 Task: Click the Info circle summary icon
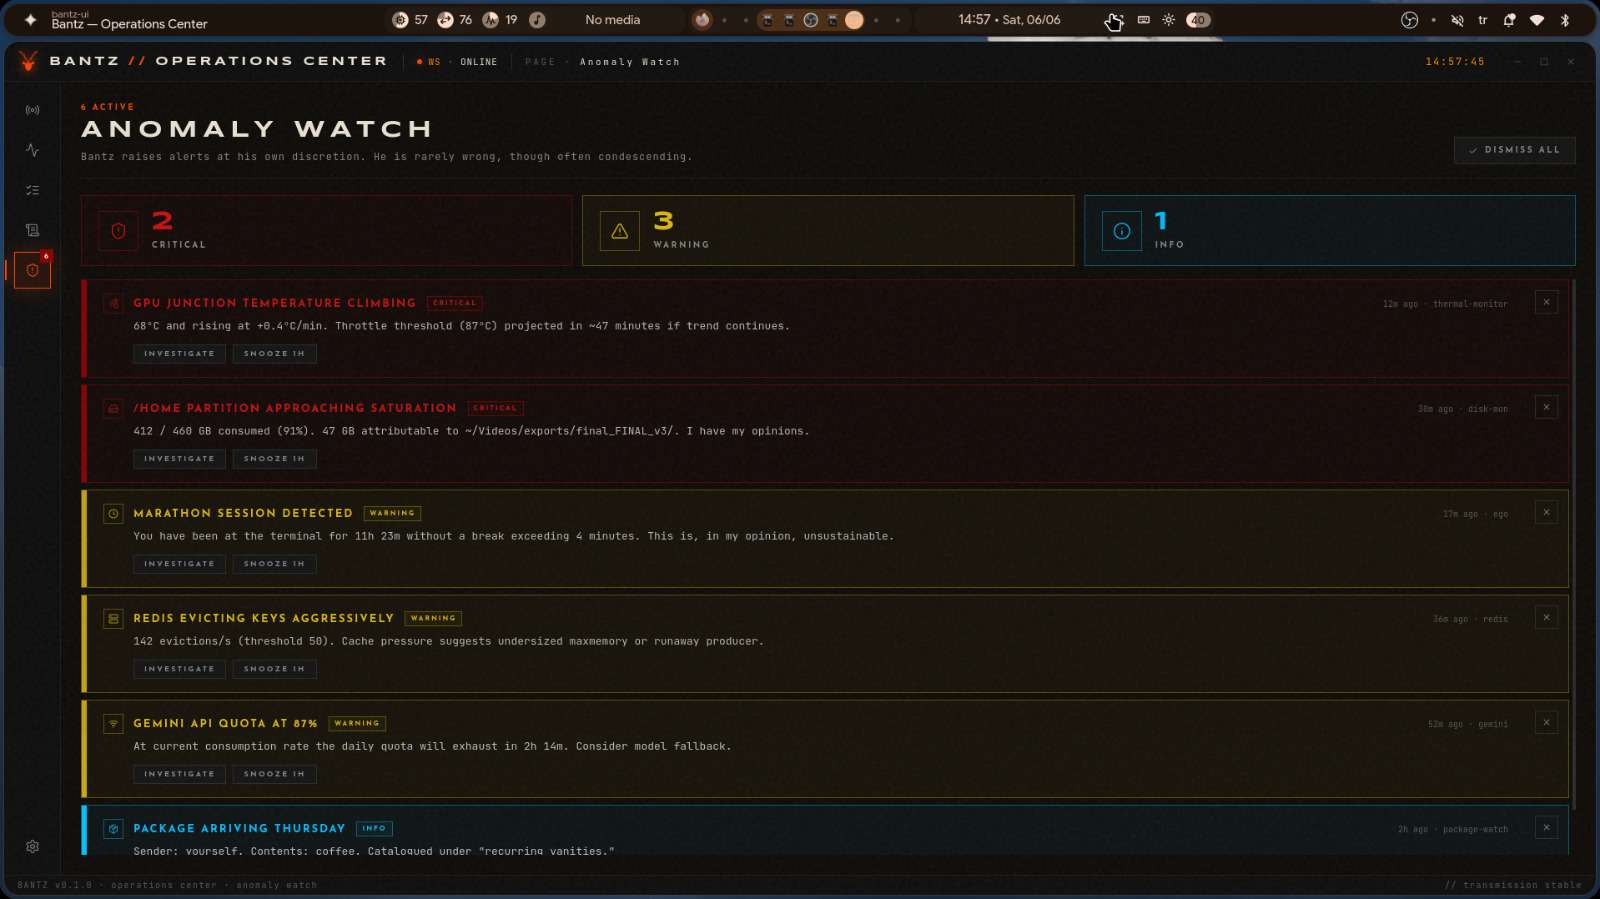[x=1122, y=231]
